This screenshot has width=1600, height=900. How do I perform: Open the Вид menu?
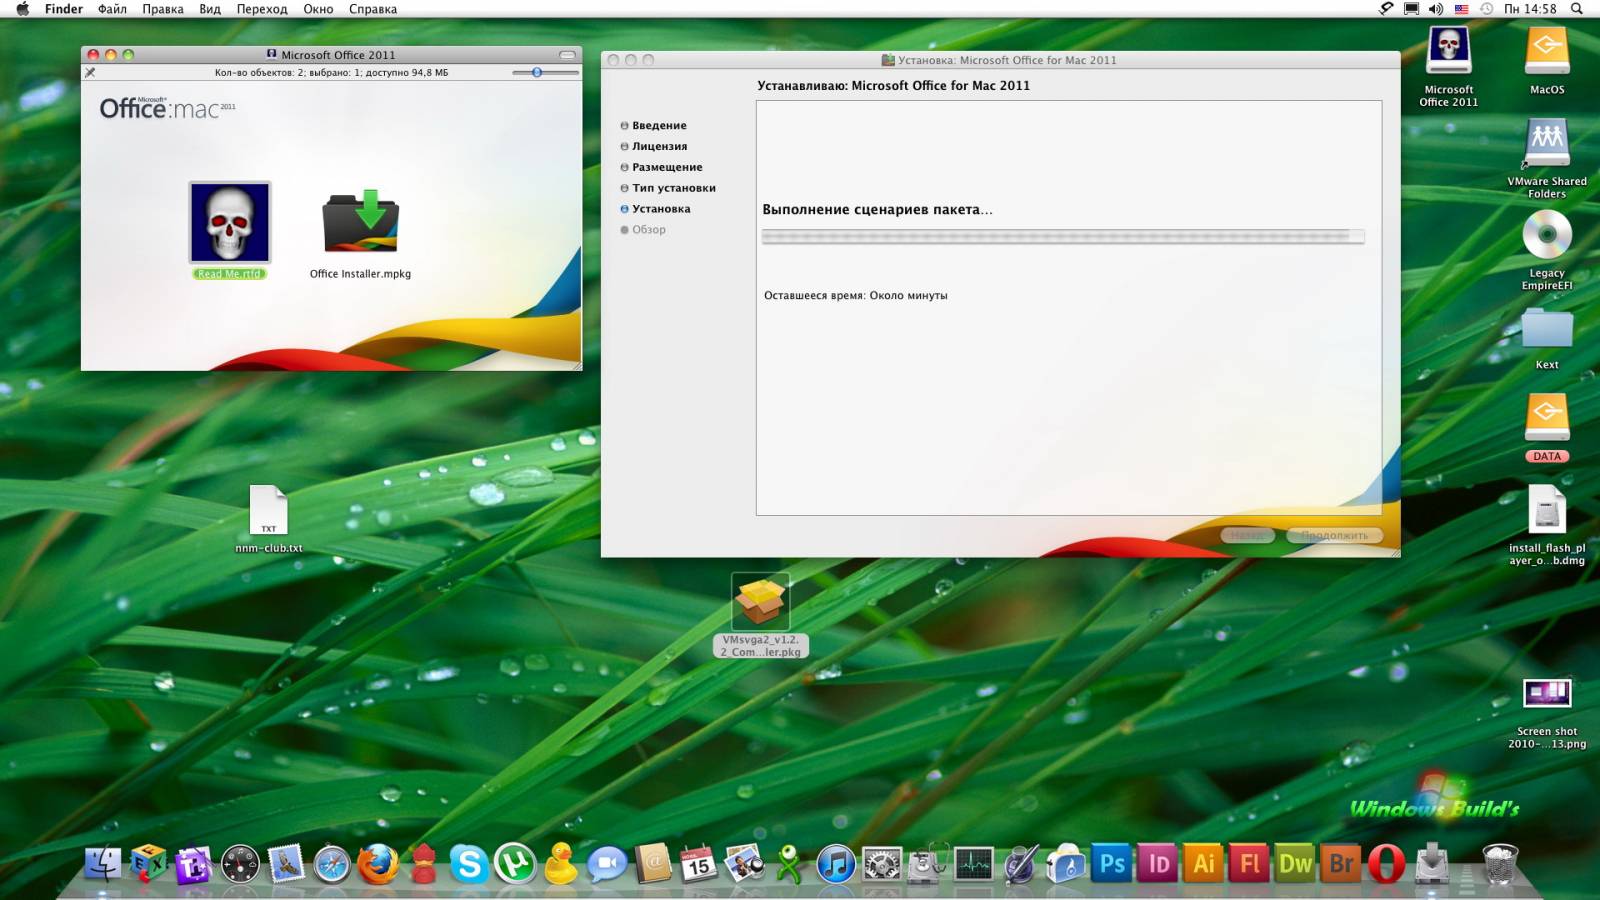[x=210, y=9]
